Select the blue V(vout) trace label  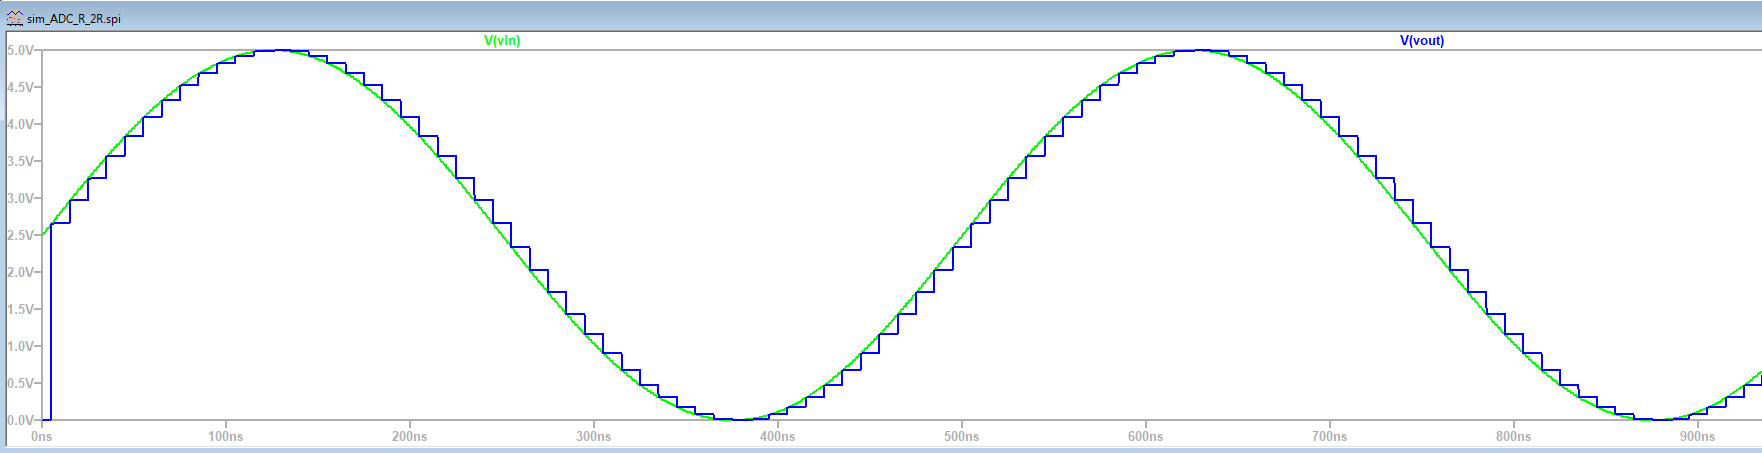coord(1421,41)
